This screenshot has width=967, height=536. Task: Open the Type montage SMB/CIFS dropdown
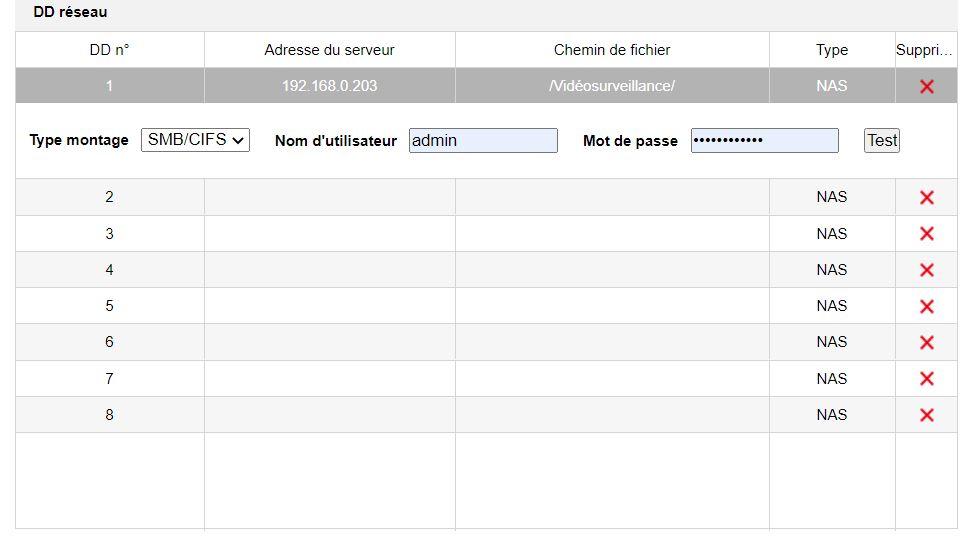[x=195, y=141]
